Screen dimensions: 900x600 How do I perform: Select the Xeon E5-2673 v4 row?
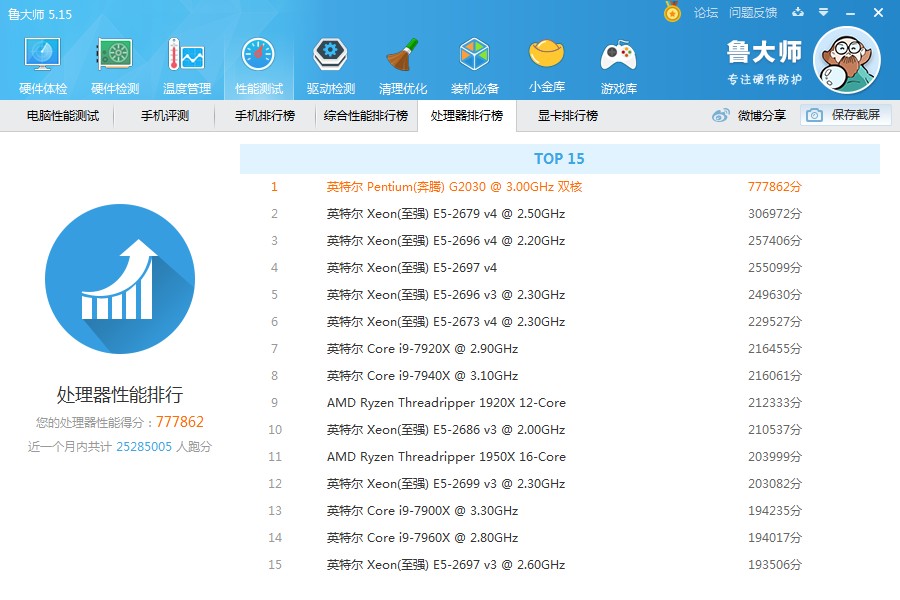560,322
